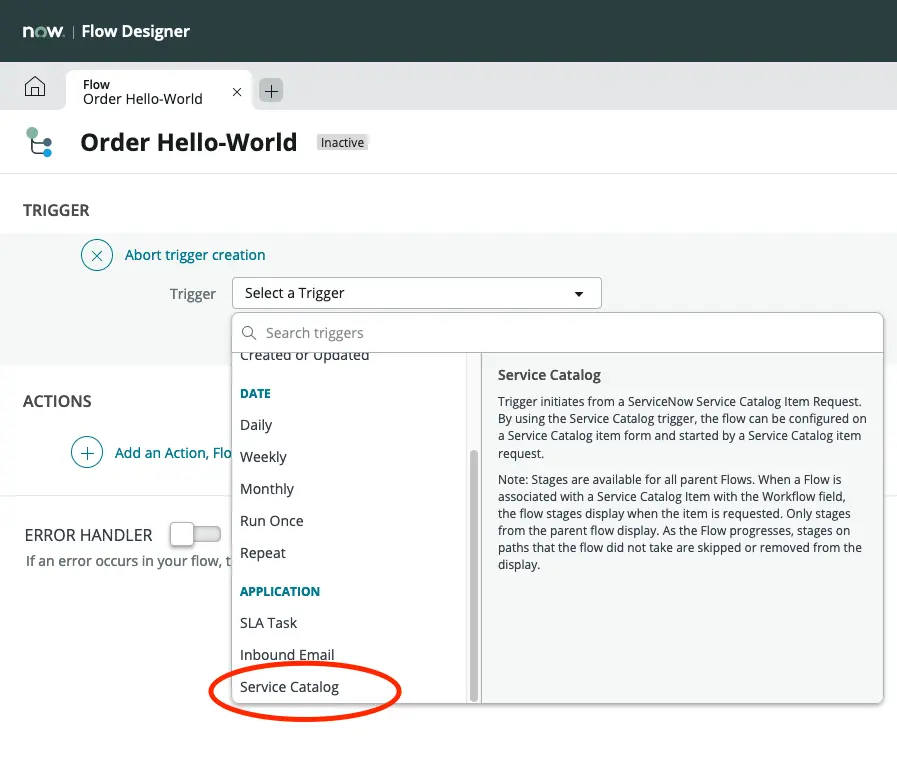
Task: Click the flow icon beside the title
Action: click(39, 142)
